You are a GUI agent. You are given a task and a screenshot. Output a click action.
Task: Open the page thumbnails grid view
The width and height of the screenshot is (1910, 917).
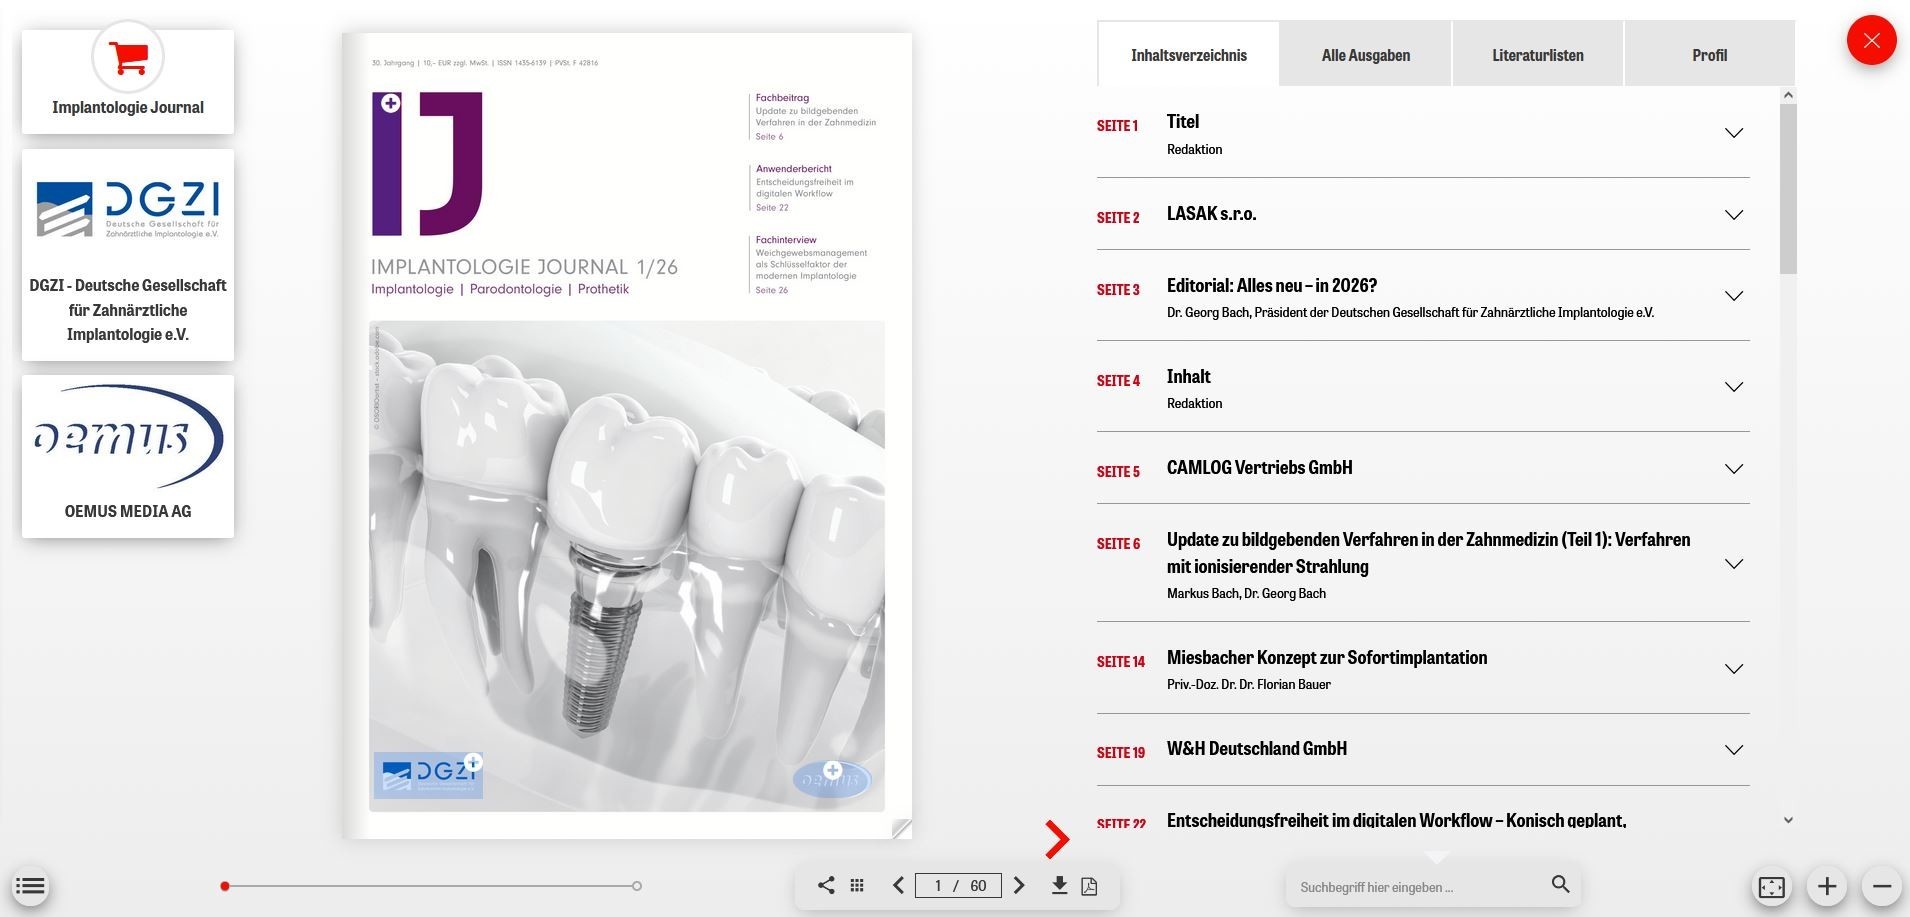[x=857, y=885]
